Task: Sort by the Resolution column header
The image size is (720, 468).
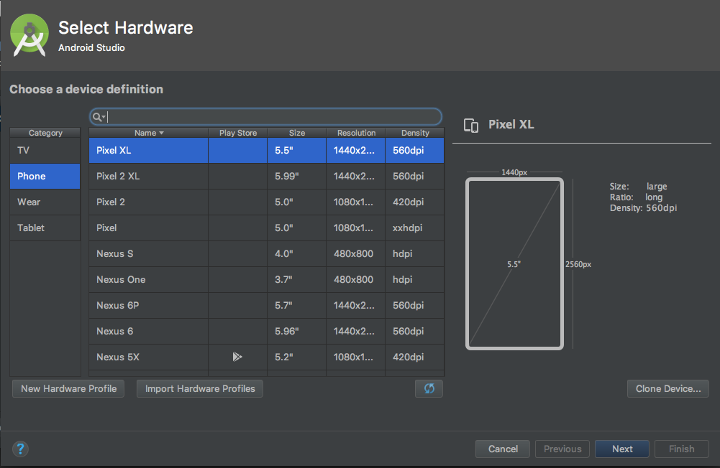Action: (x=356, y=133)
